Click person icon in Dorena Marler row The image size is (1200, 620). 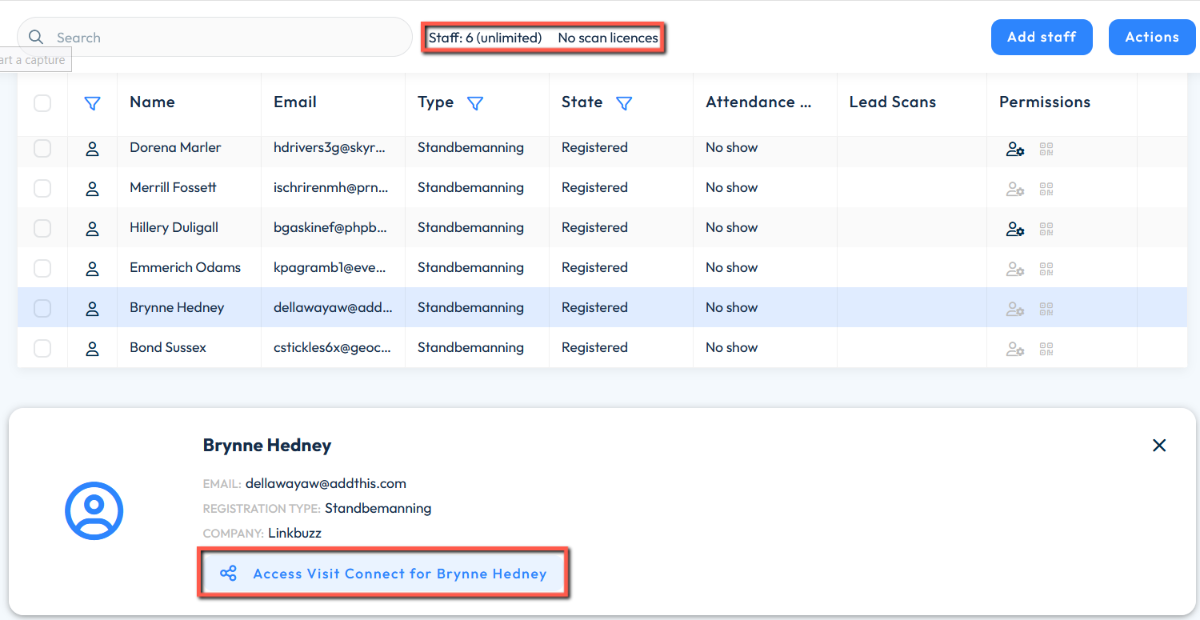[92, 148]
